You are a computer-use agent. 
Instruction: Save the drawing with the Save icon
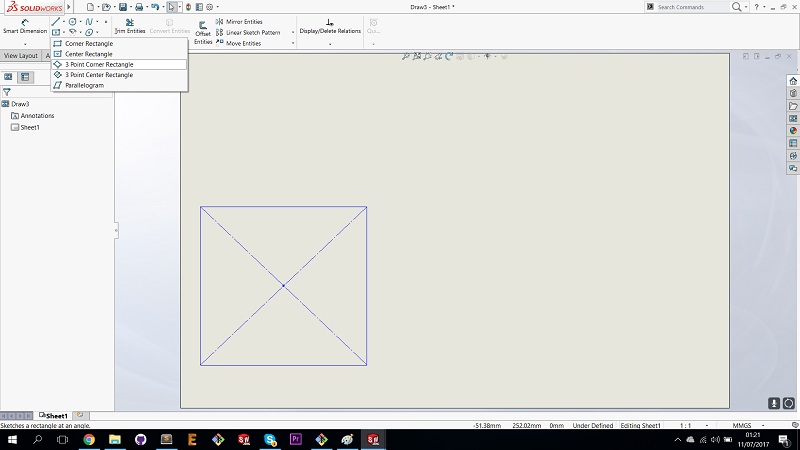(122, 7)
